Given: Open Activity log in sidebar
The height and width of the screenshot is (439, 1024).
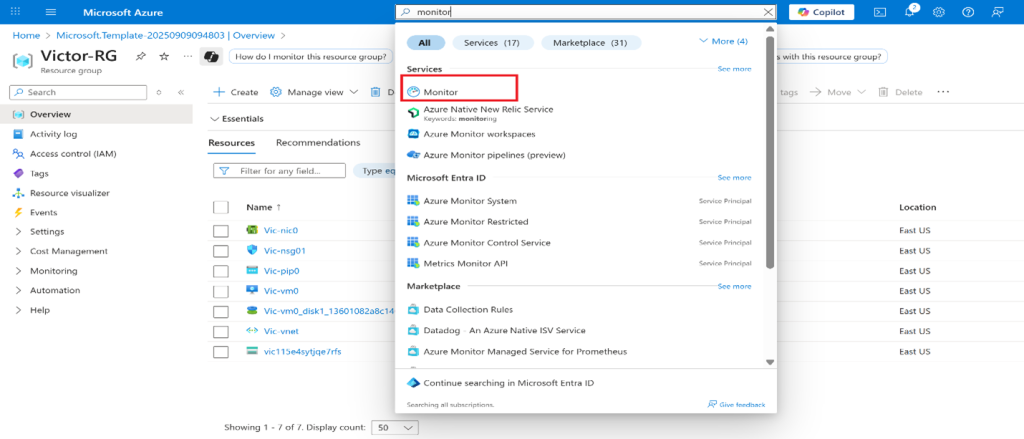Looking at the screenshot, I should [54, 134].
